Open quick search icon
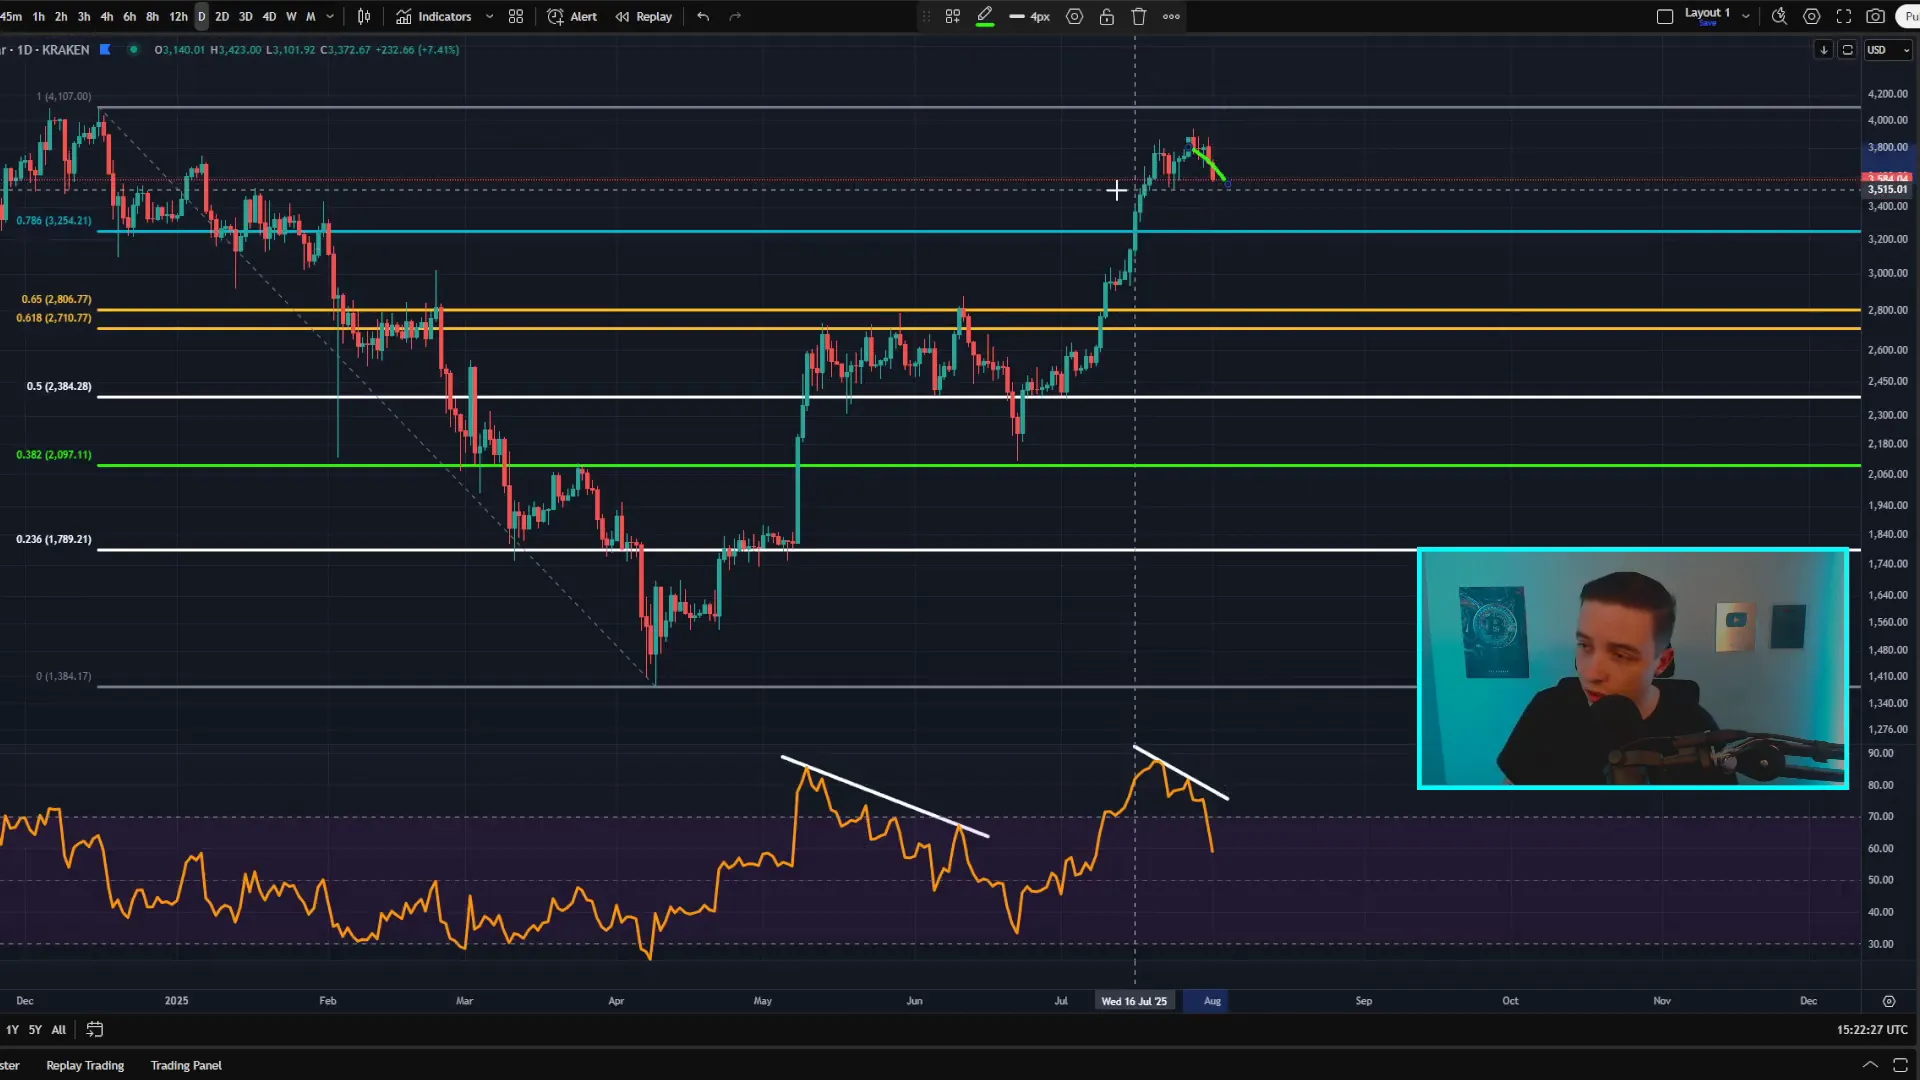This screenshot has width=1920, height=1080. pyautogui.click(x=1779, y=17)
